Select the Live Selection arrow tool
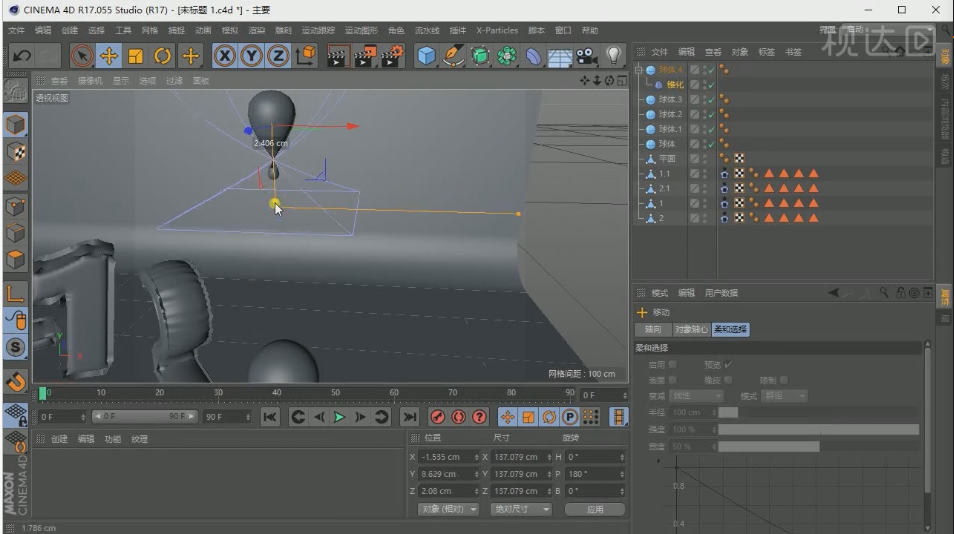The height and width of the screenshot is (534, 954). (82, 56)
